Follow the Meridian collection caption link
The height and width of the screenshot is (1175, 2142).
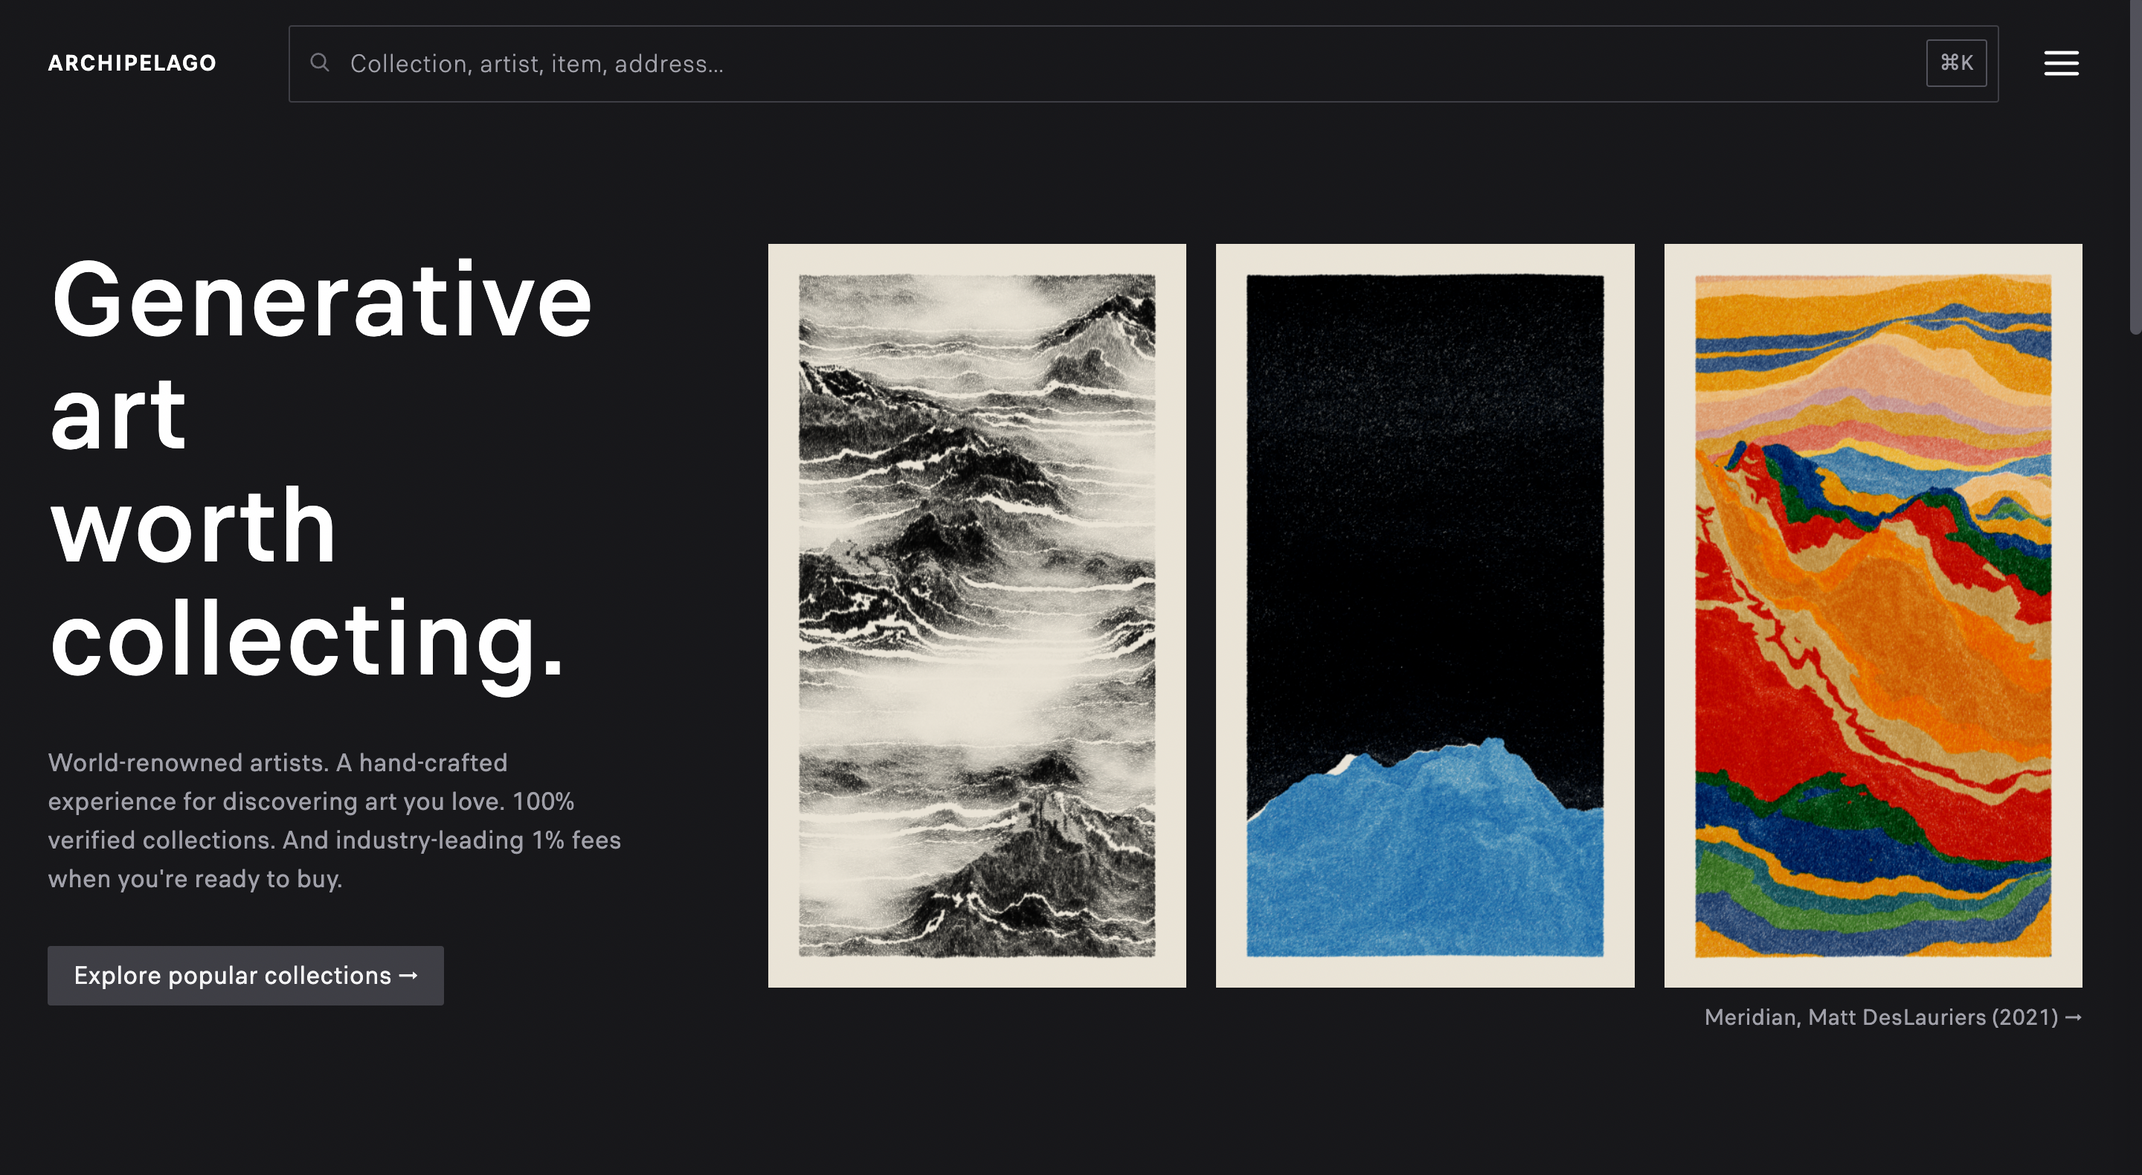click(1750, 1017)
